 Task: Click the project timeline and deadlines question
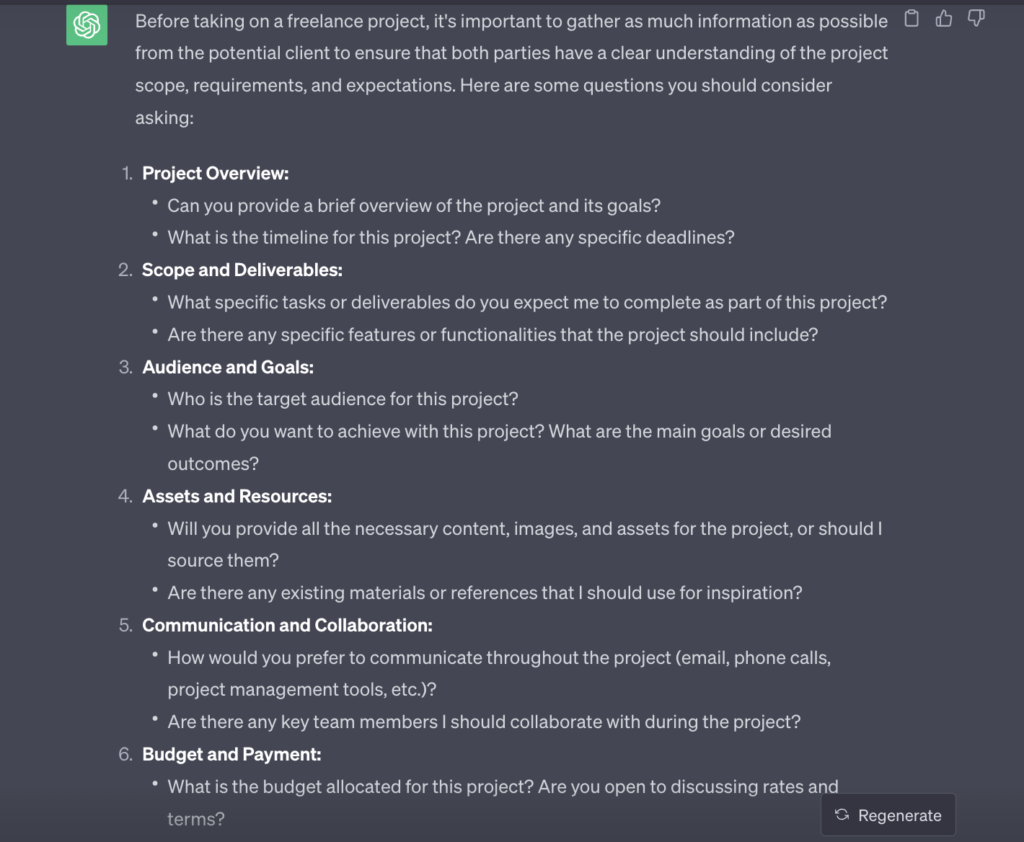pyautogui.click(x=451, y=238)
